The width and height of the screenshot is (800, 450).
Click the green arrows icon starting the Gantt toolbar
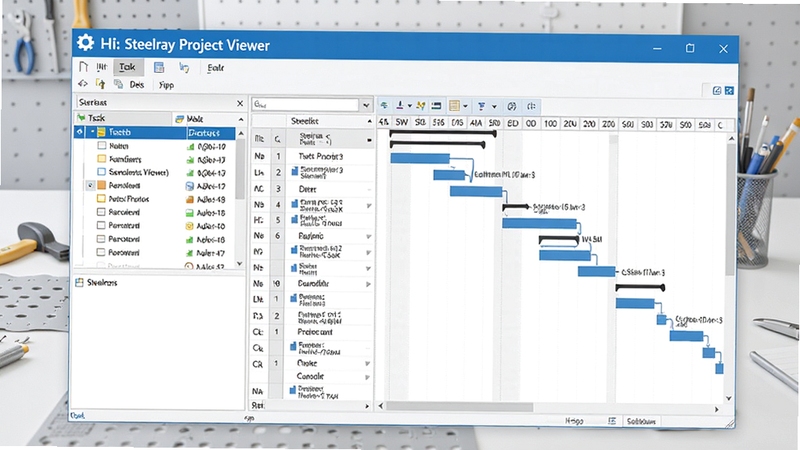[x=384, y=106]
